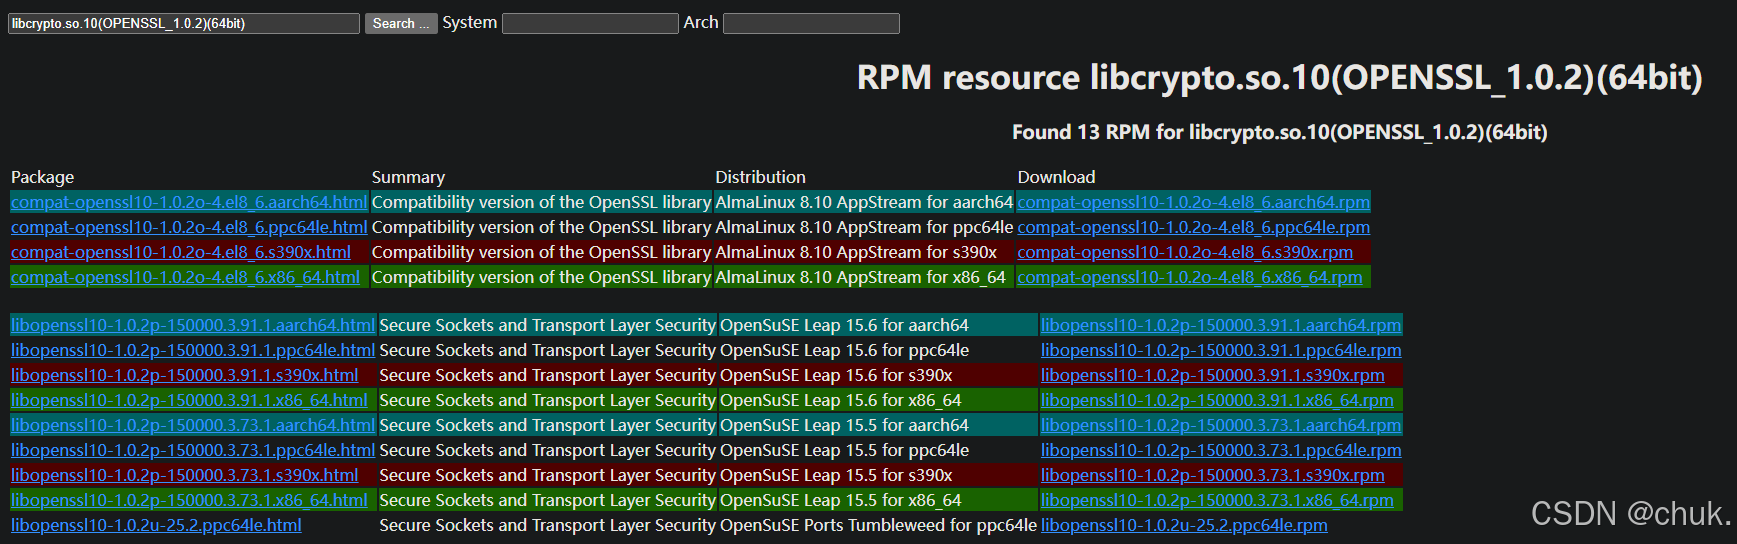Open compat-openssl10-1.0.2o-4.el8_6.ppc64le.html package page
The width and height of the screenshot is (1737, 544).
189,227
